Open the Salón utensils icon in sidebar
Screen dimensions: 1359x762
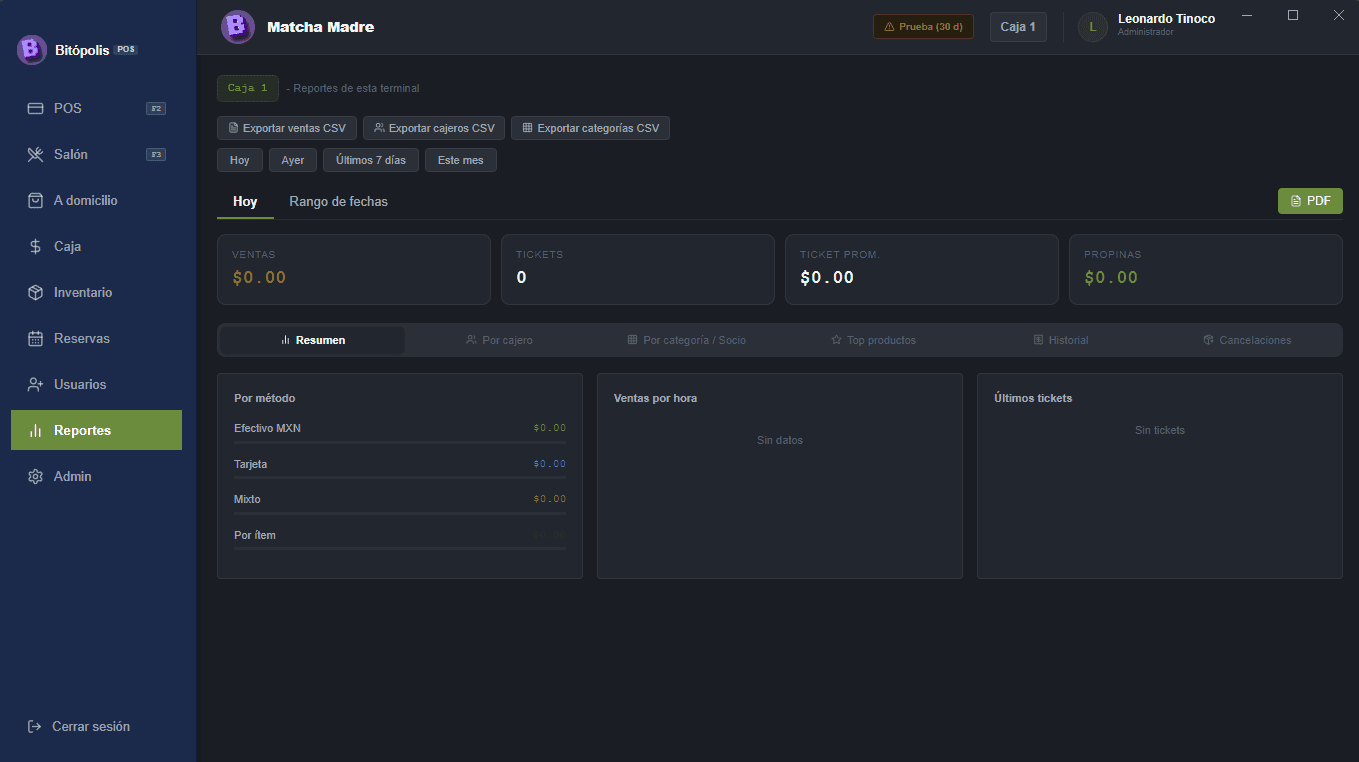[35, 154]
